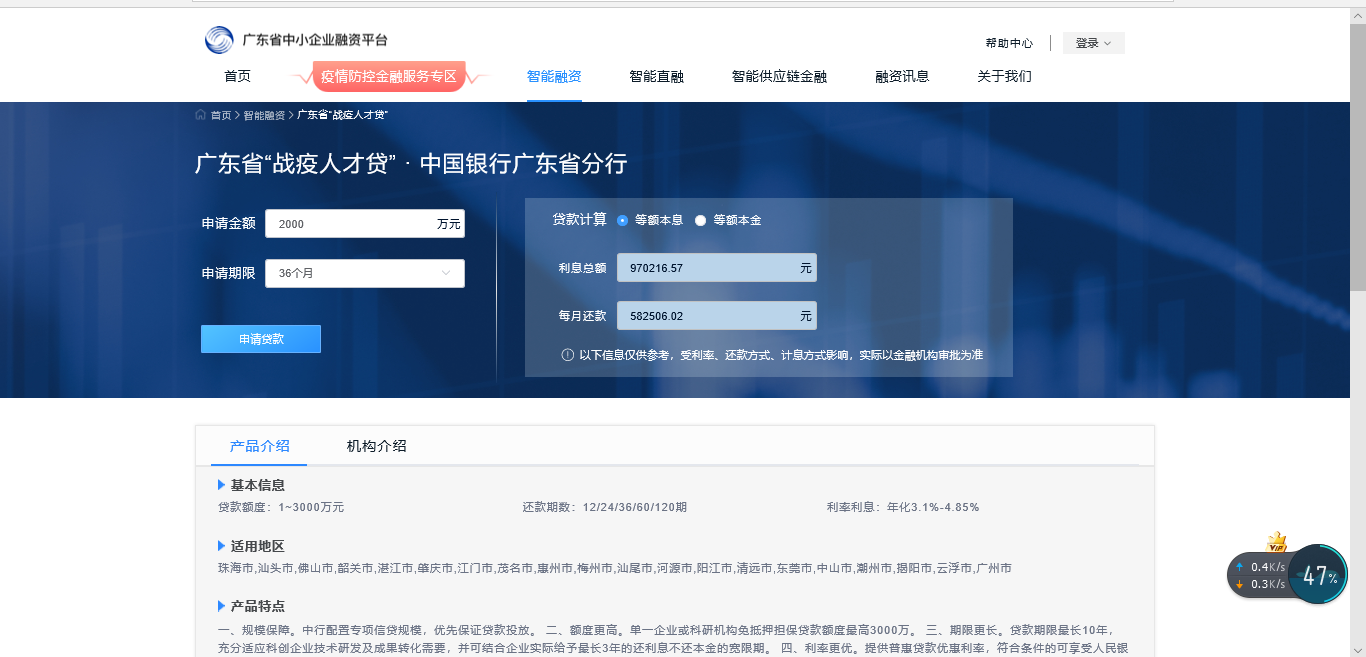
Task: Click the 47% circular speed gauge
Action: point(1319,576)
